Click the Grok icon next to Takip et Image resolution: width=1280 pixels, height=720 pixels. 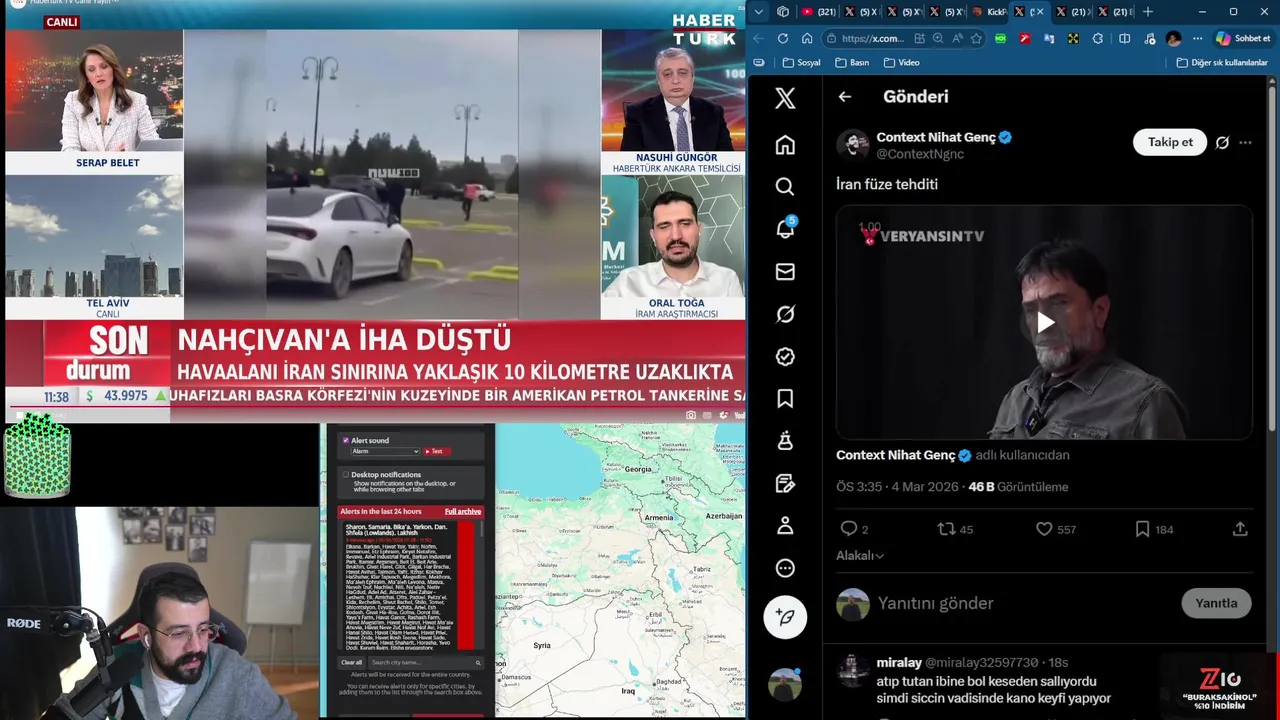(x=1222, y=142)
